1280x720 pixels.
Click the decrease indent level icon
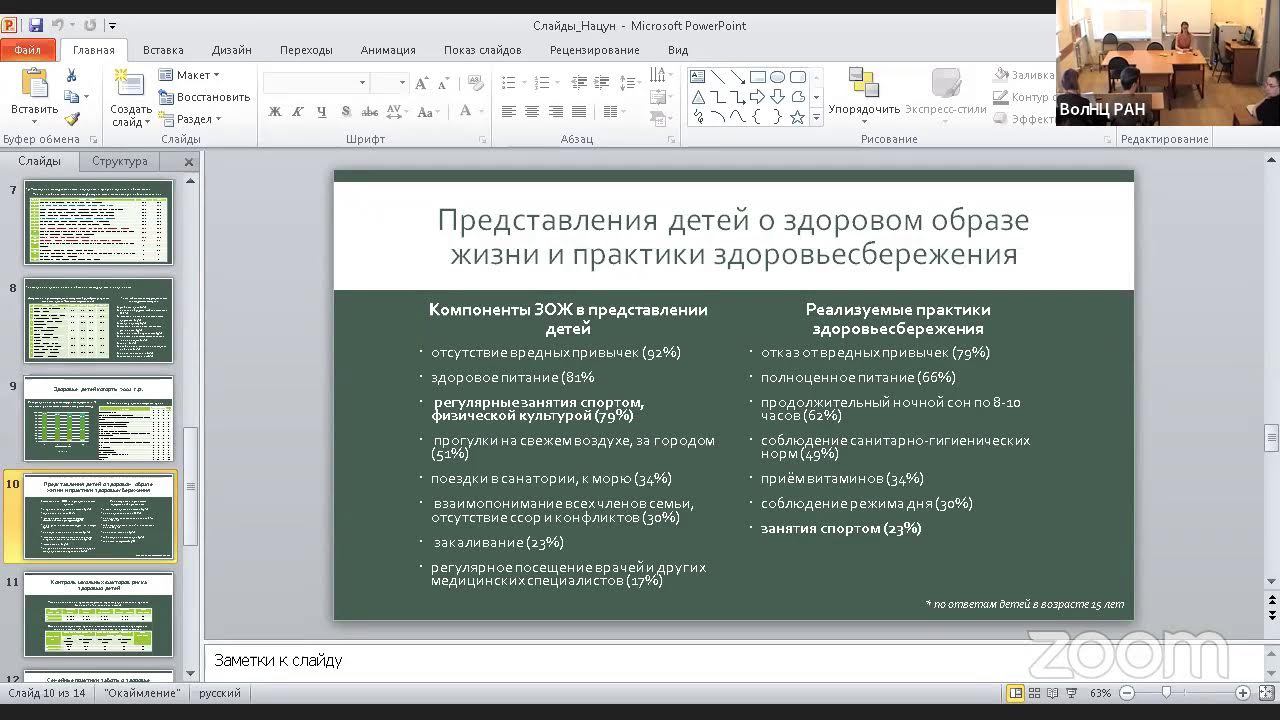(x=580, y=83)
